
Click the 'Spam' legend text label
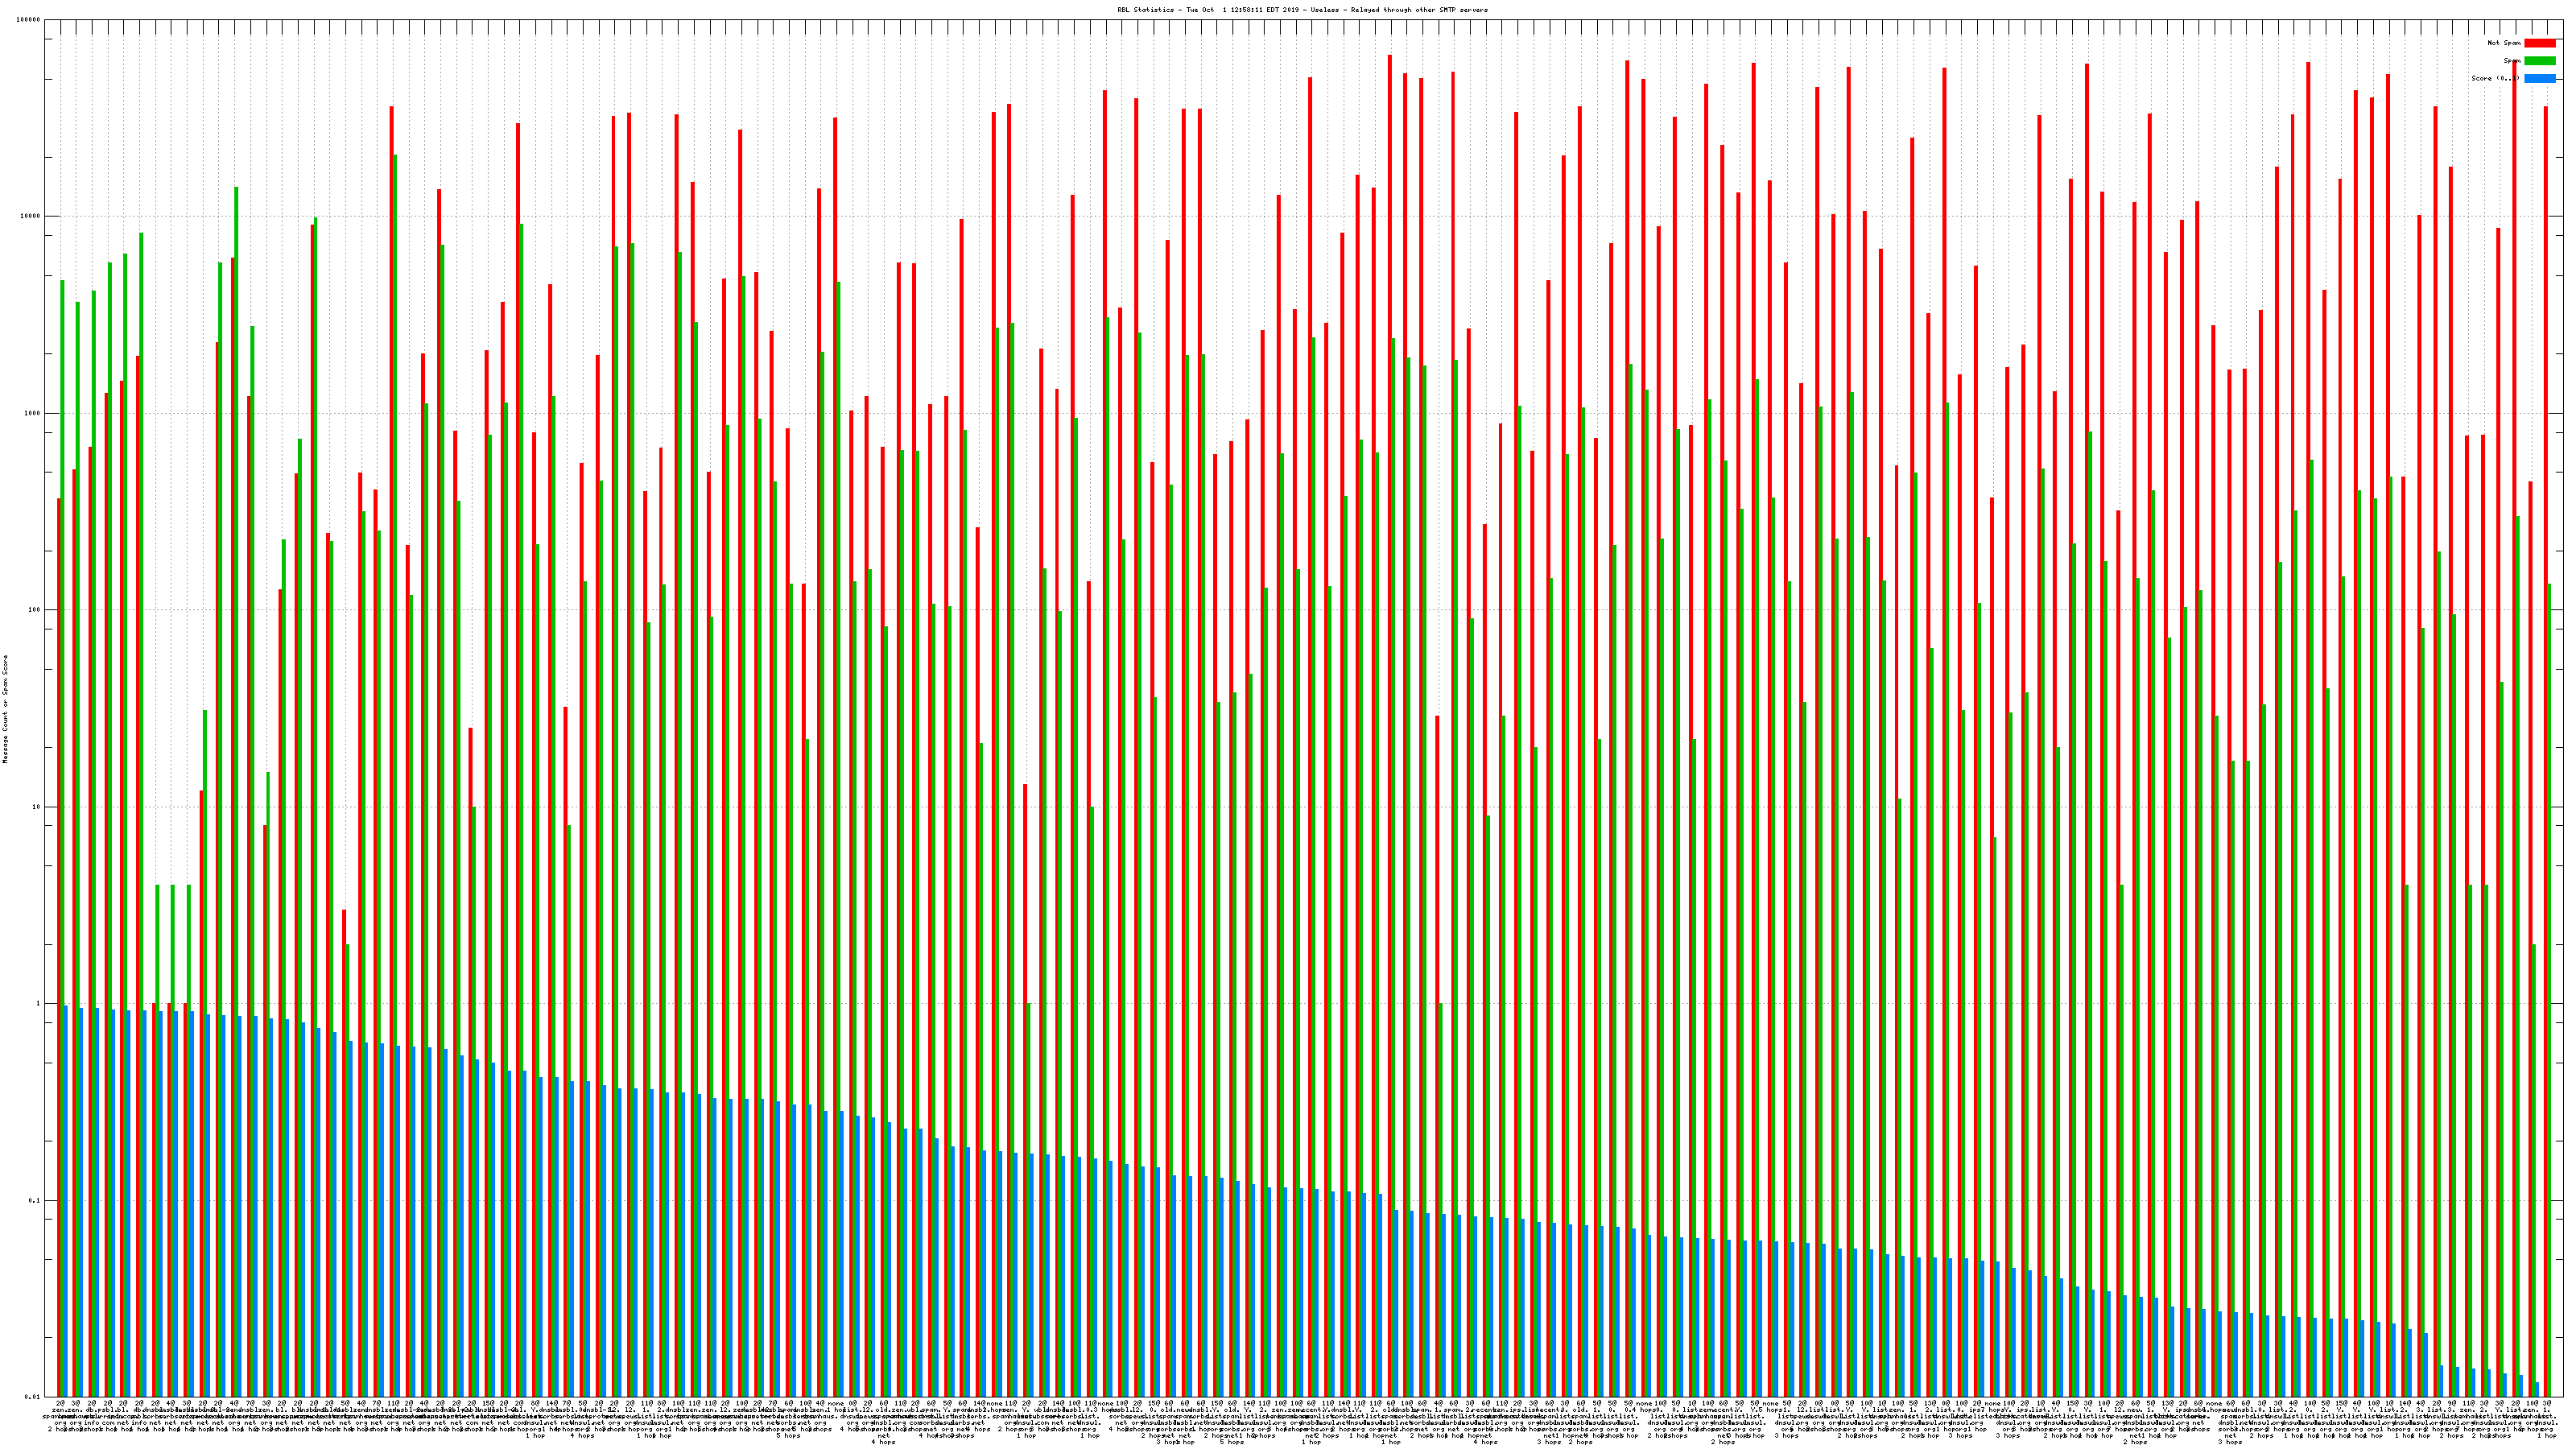coord(2512,61)
